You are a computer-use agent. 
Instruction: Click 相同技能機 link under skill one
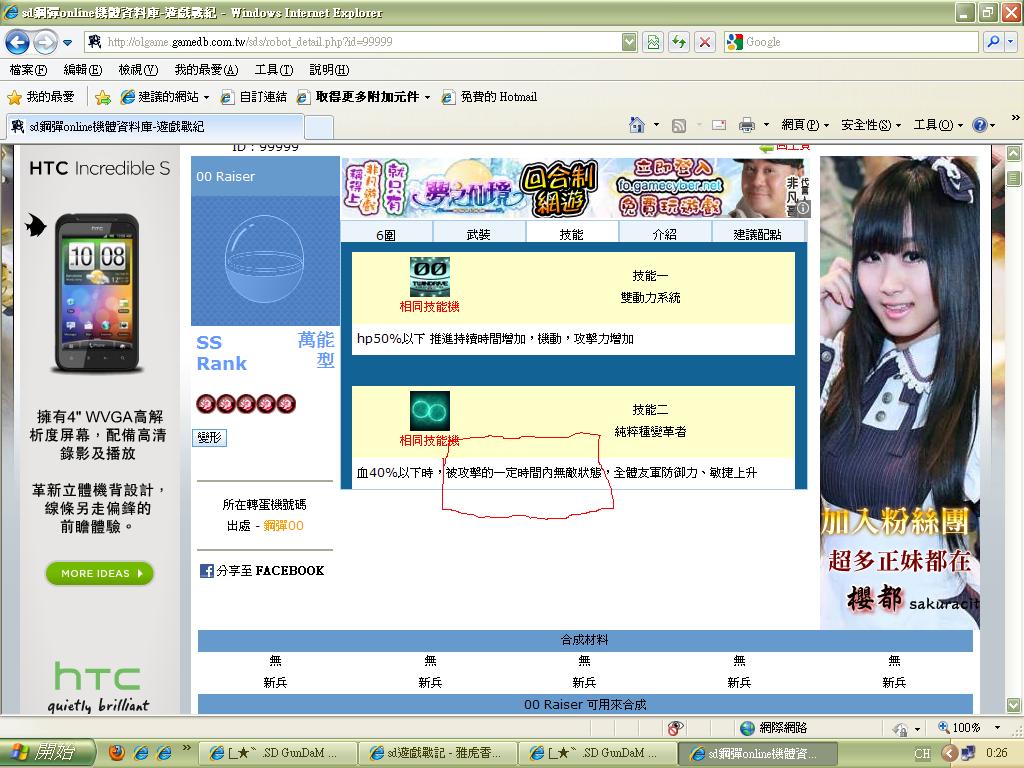click(x=430, y=306)
